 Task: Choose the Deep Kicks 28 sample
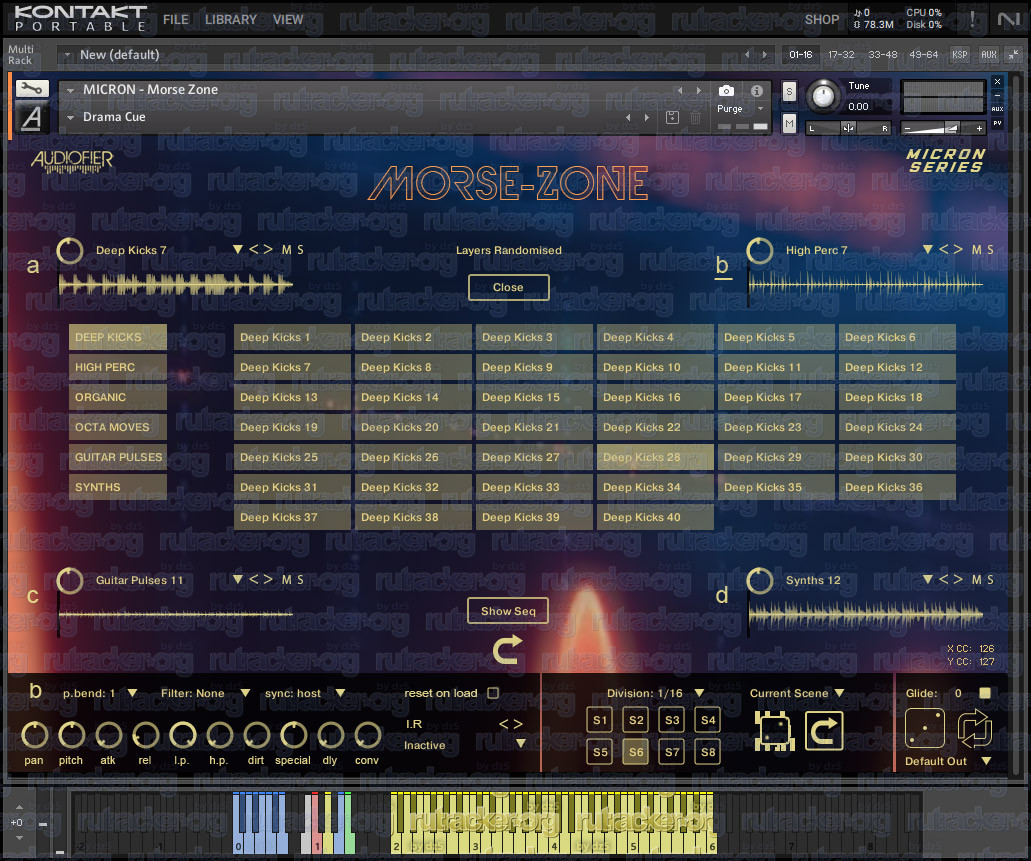(655, 457)
